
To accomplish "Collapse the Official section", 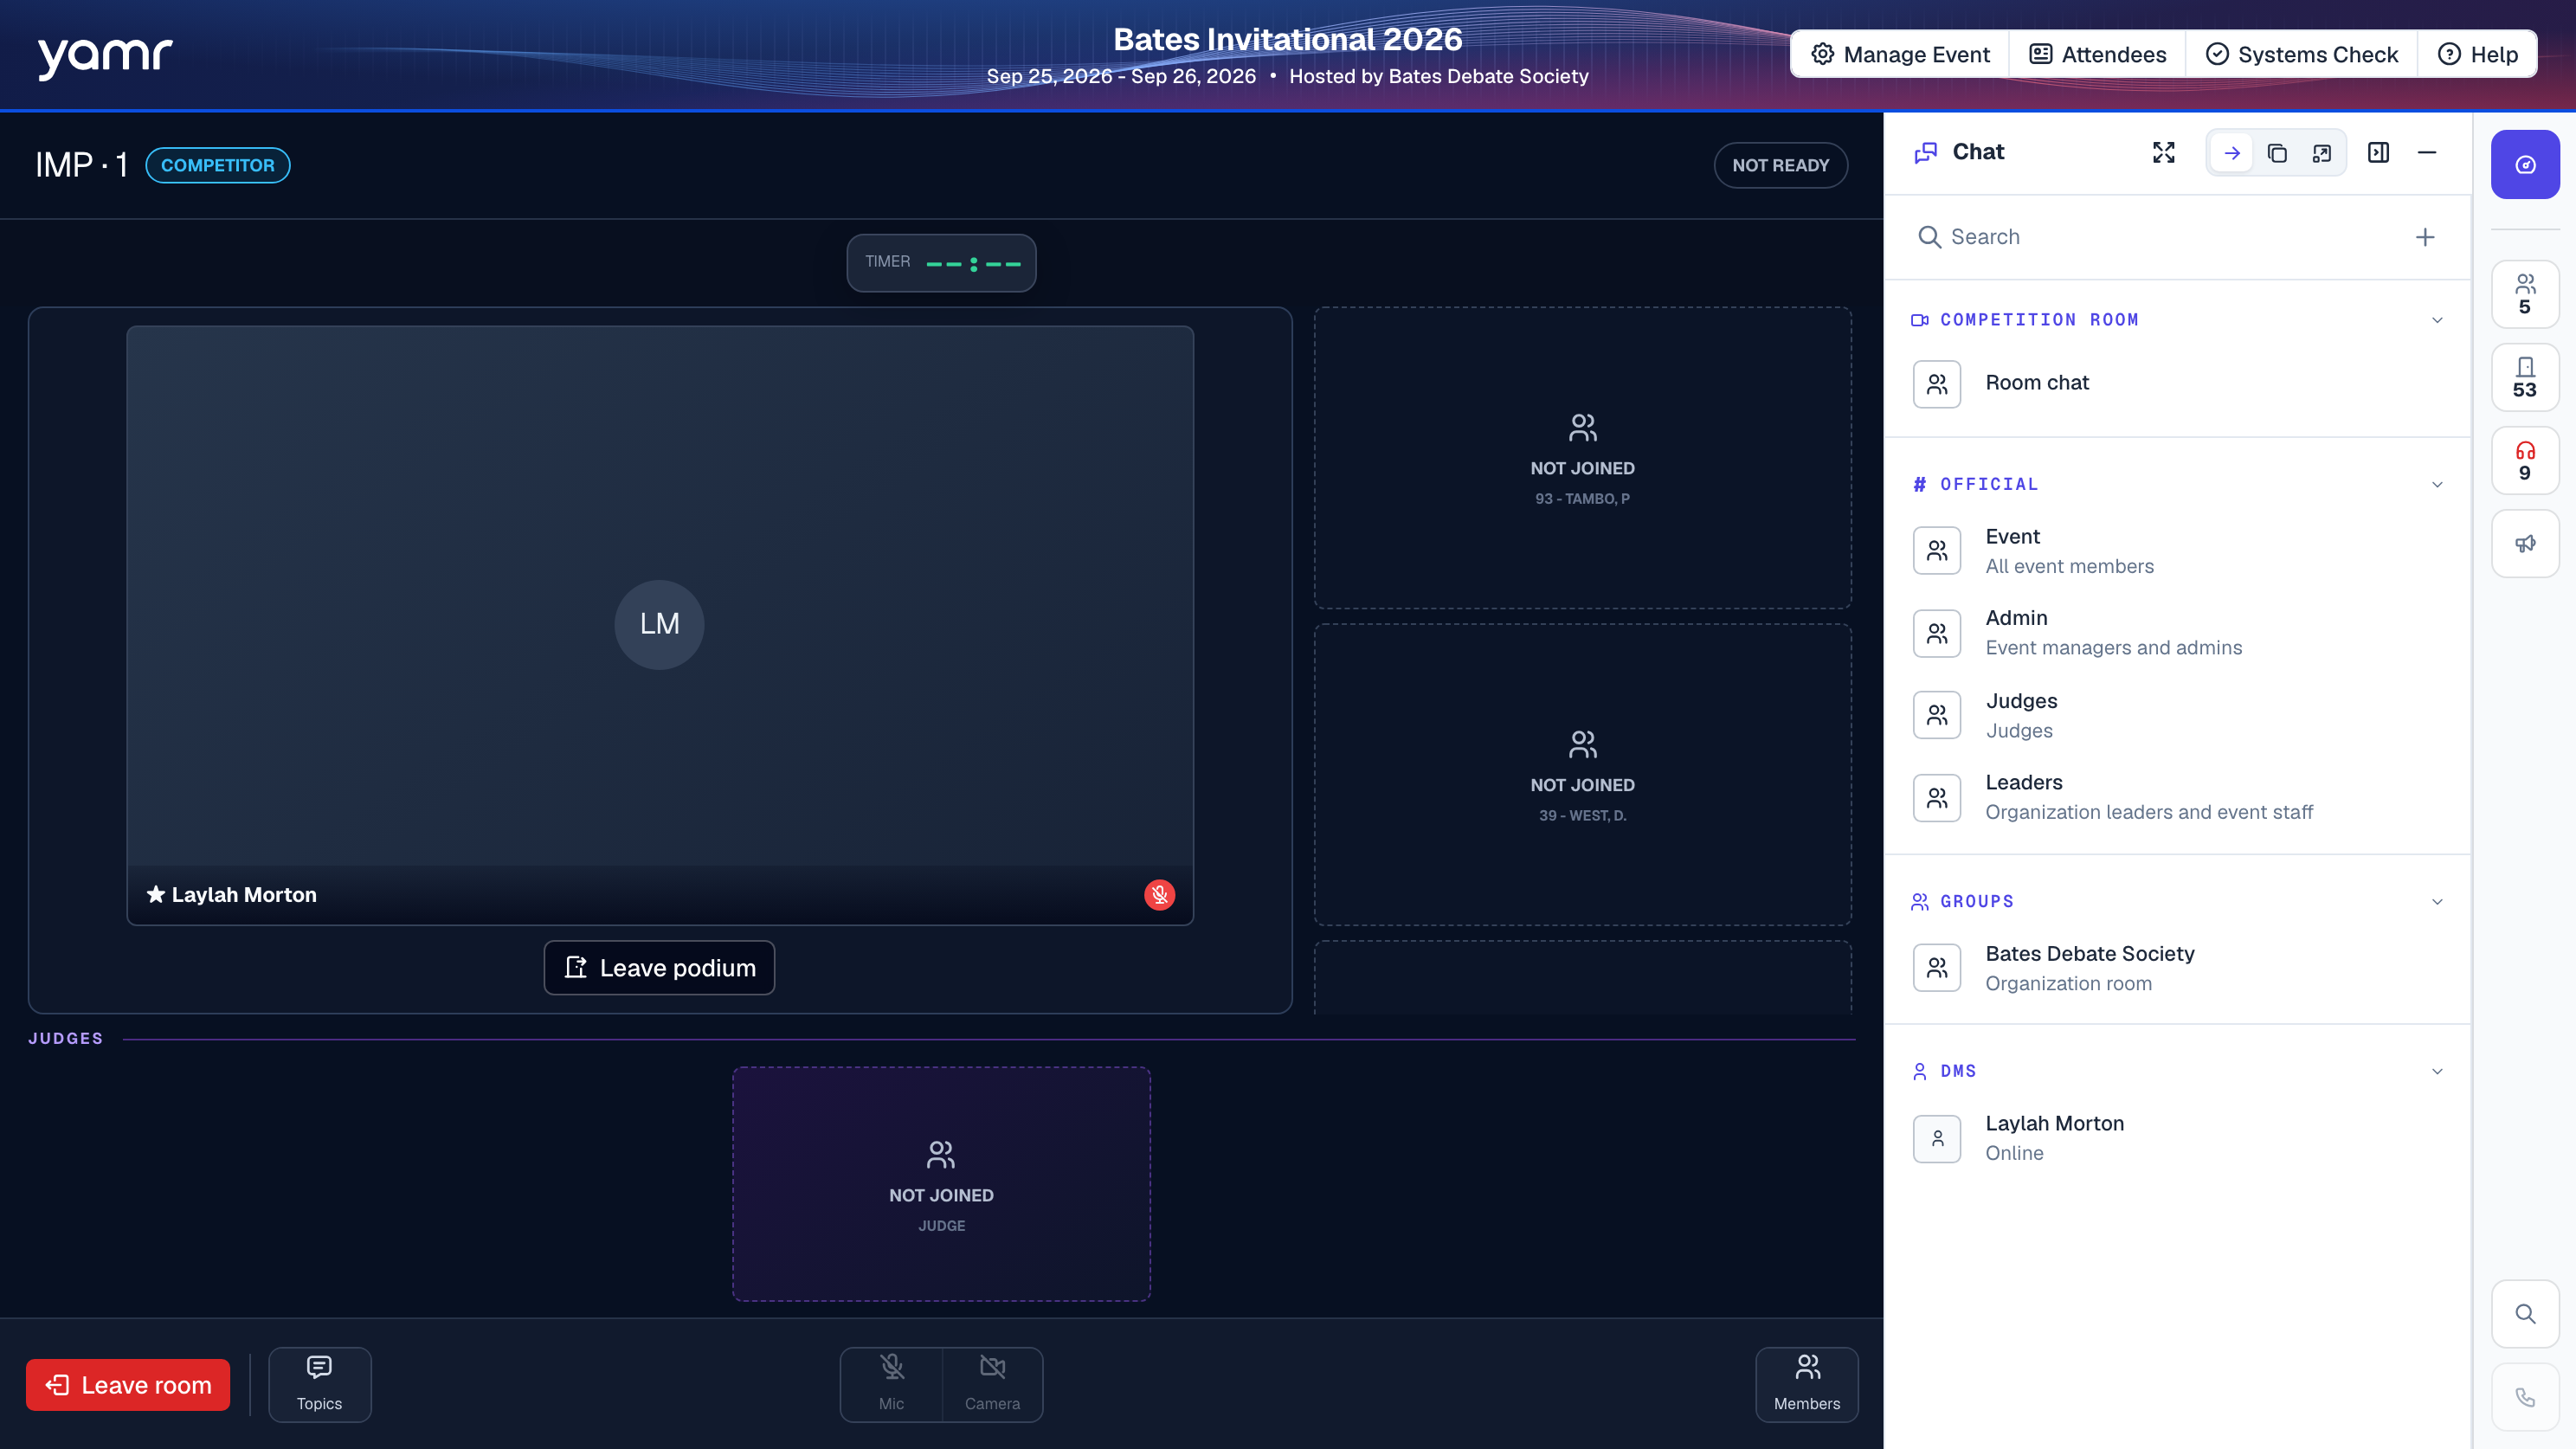I will tap(2437, 485).
